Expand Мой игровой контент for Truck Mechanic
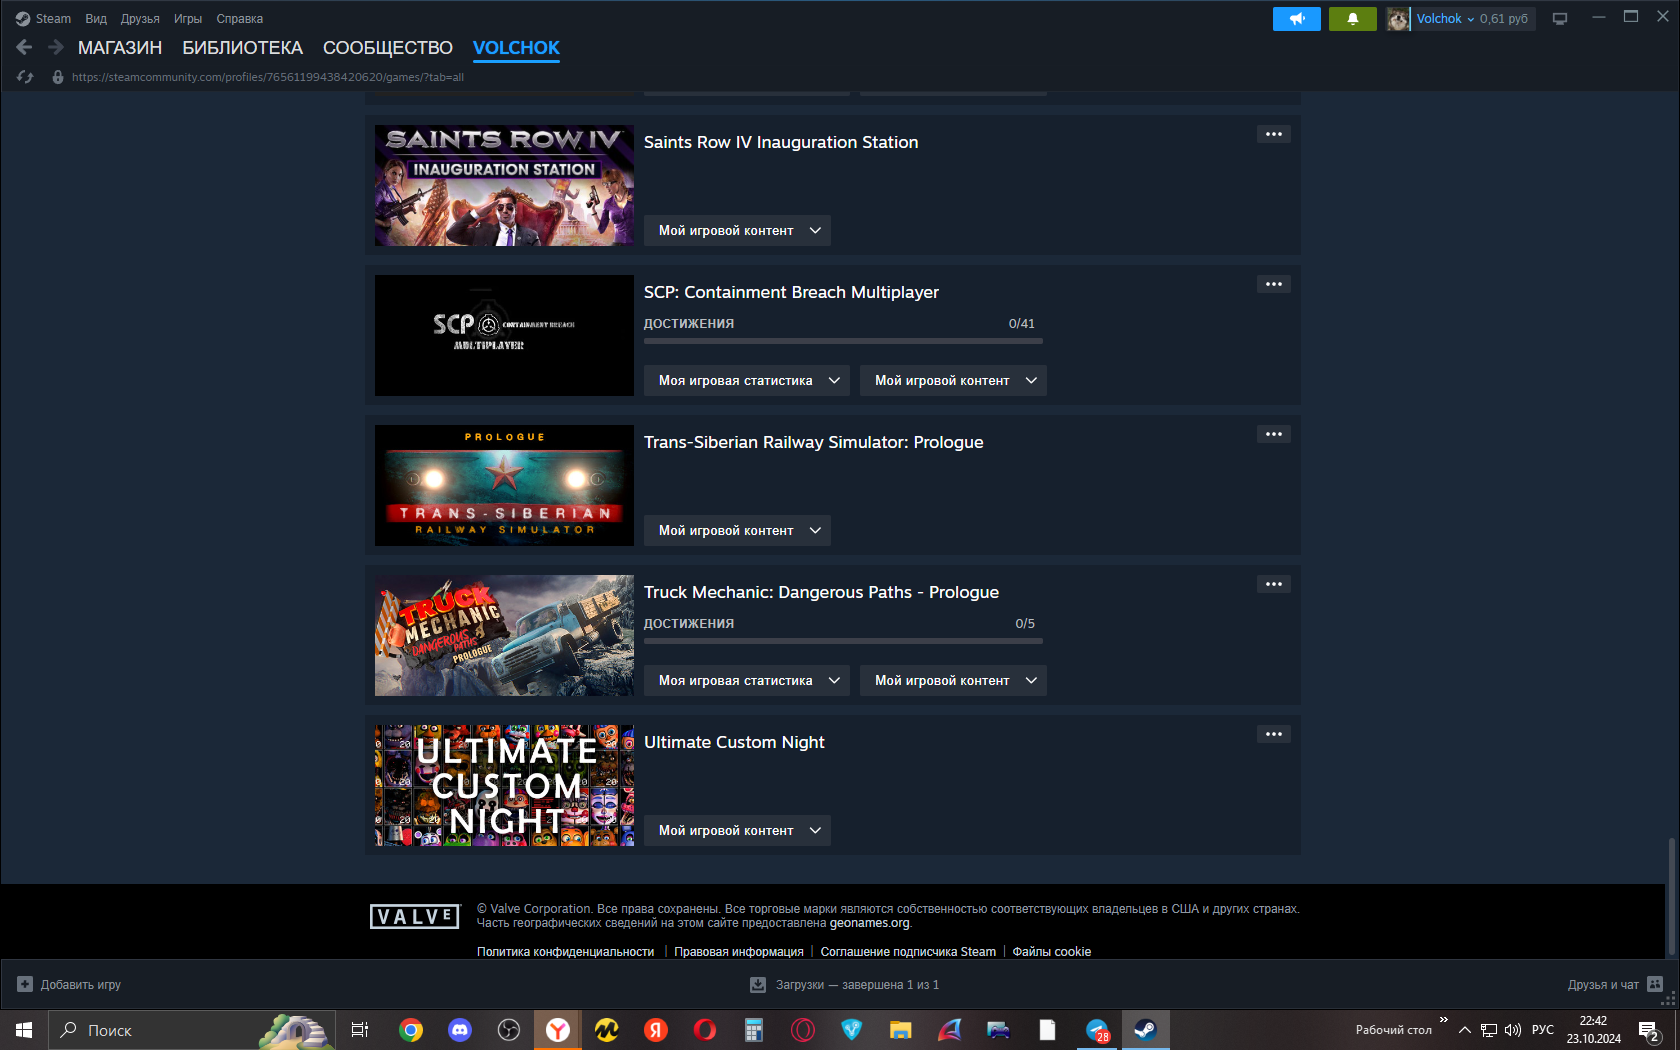1680x1050 pixels. pos(953,680)
